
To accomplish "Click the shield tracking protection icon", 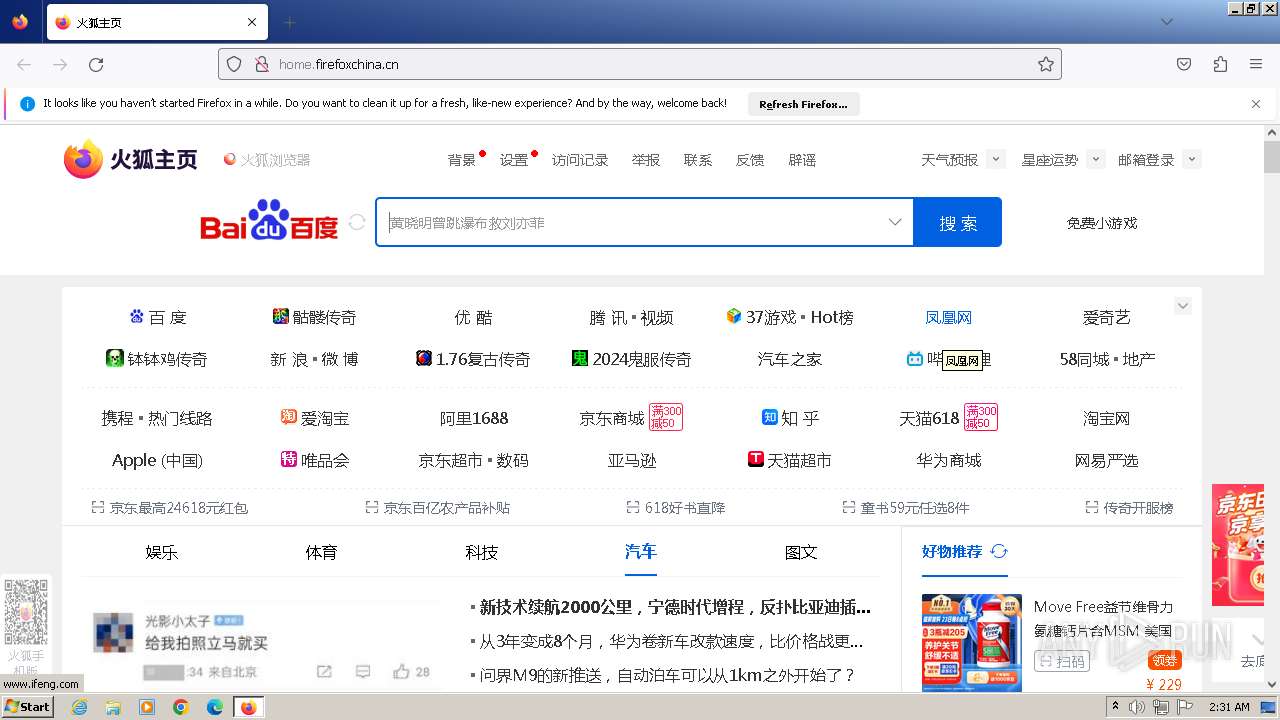I will (234, 64).
